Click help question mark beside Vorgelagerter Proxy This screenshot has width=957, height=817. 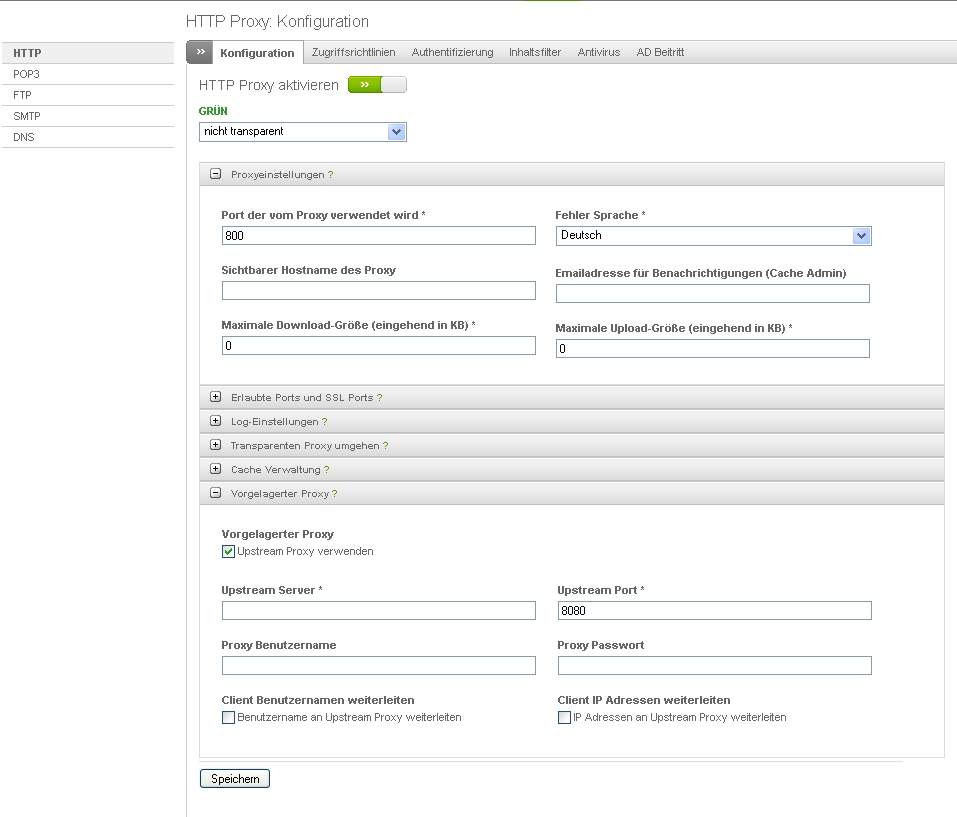[335, 494]
